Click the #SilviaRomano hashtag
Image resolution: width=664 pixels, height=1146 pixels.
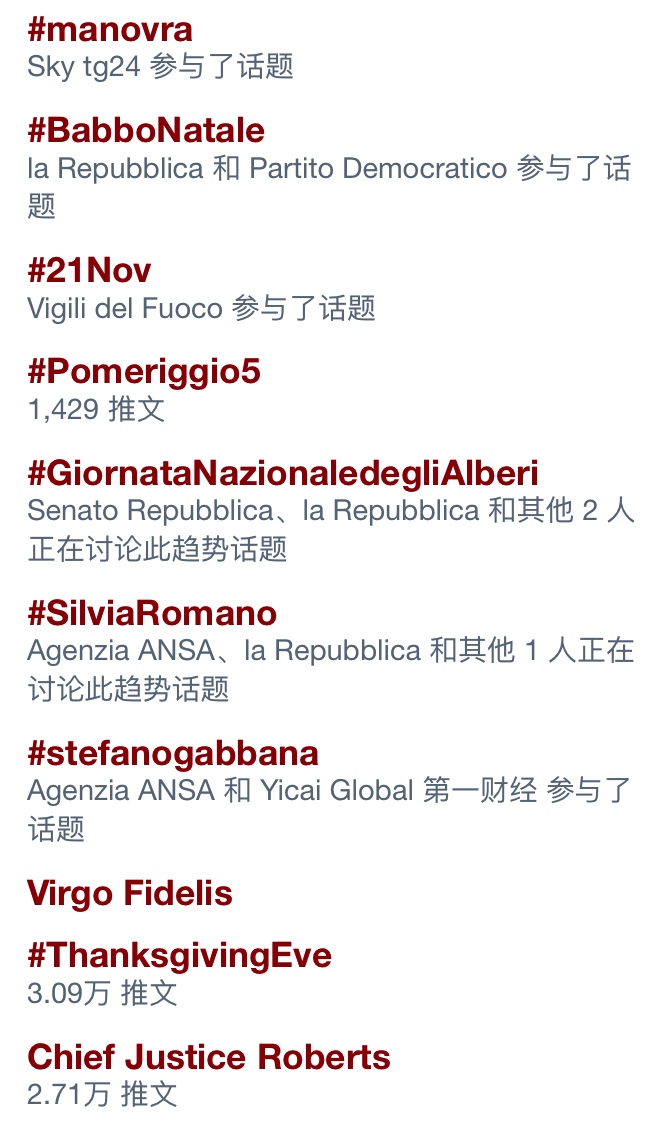pos(152,613)
